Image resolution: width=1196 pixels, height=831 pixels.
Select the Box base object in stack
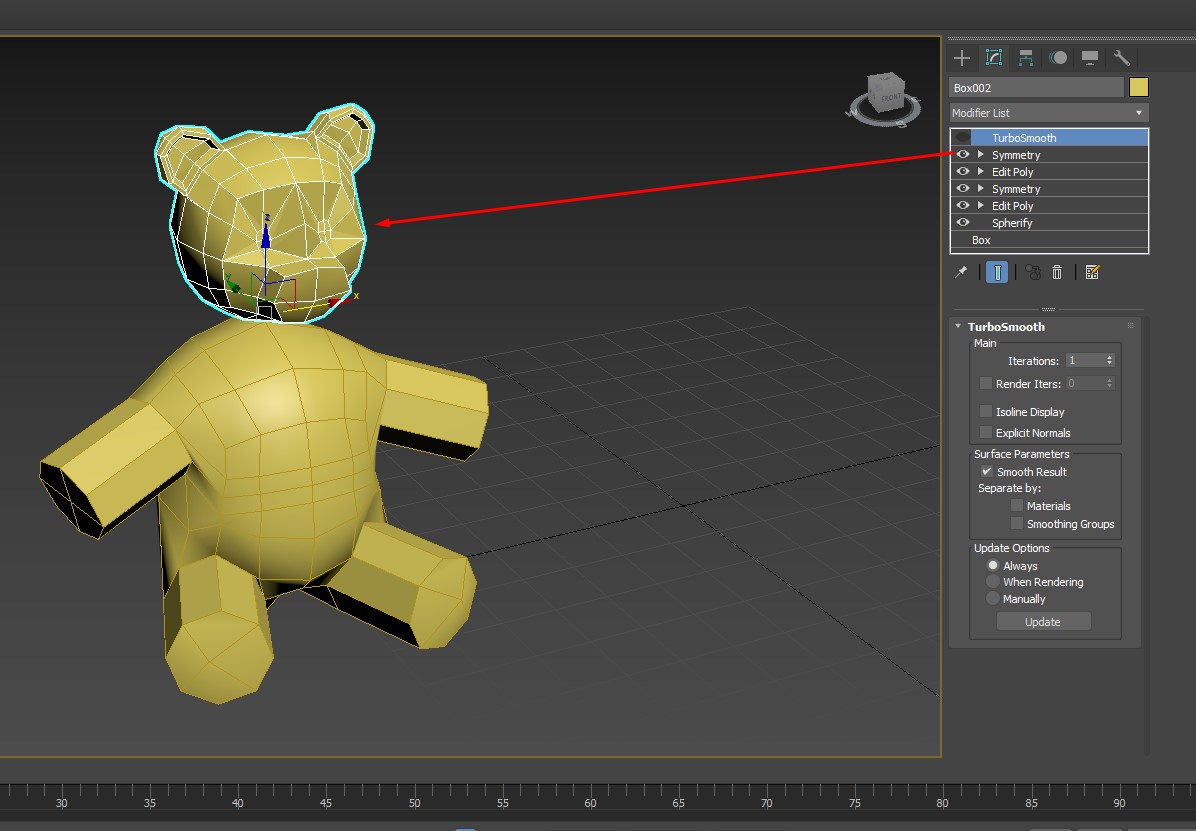pos(981,240)
